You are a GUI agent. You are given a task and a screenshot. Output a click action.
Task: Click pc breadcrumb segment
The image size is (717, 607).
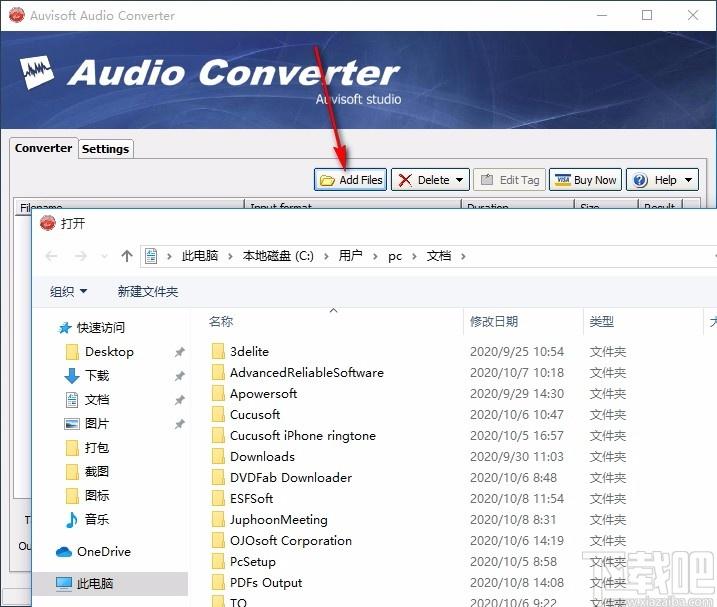click(395, 256)
